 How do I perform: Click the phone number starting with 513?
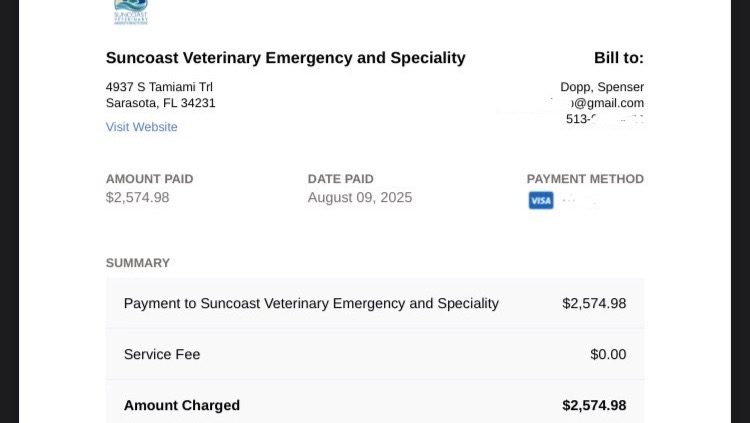[x=605, y=119]
